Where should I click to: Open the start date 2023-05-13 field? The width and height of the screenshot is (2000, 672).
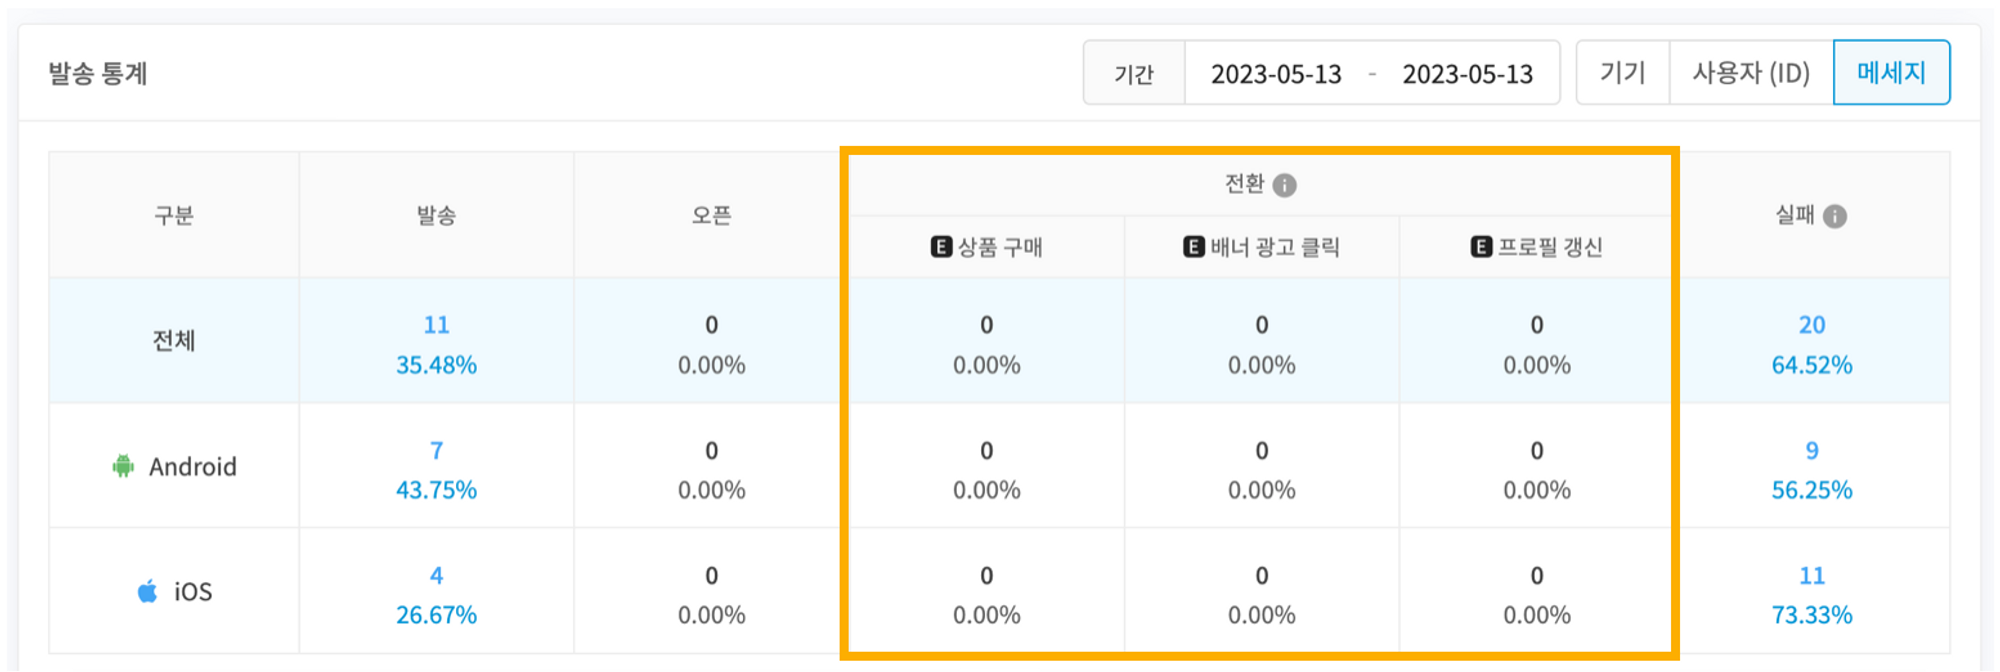1276,74
